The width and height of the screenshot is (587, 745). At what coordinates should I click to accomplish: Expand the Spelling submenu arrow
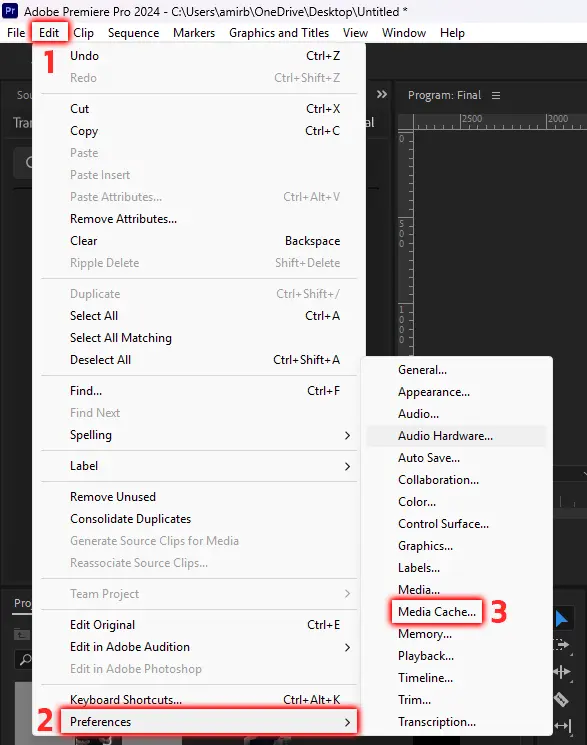[x=347, y=435]
